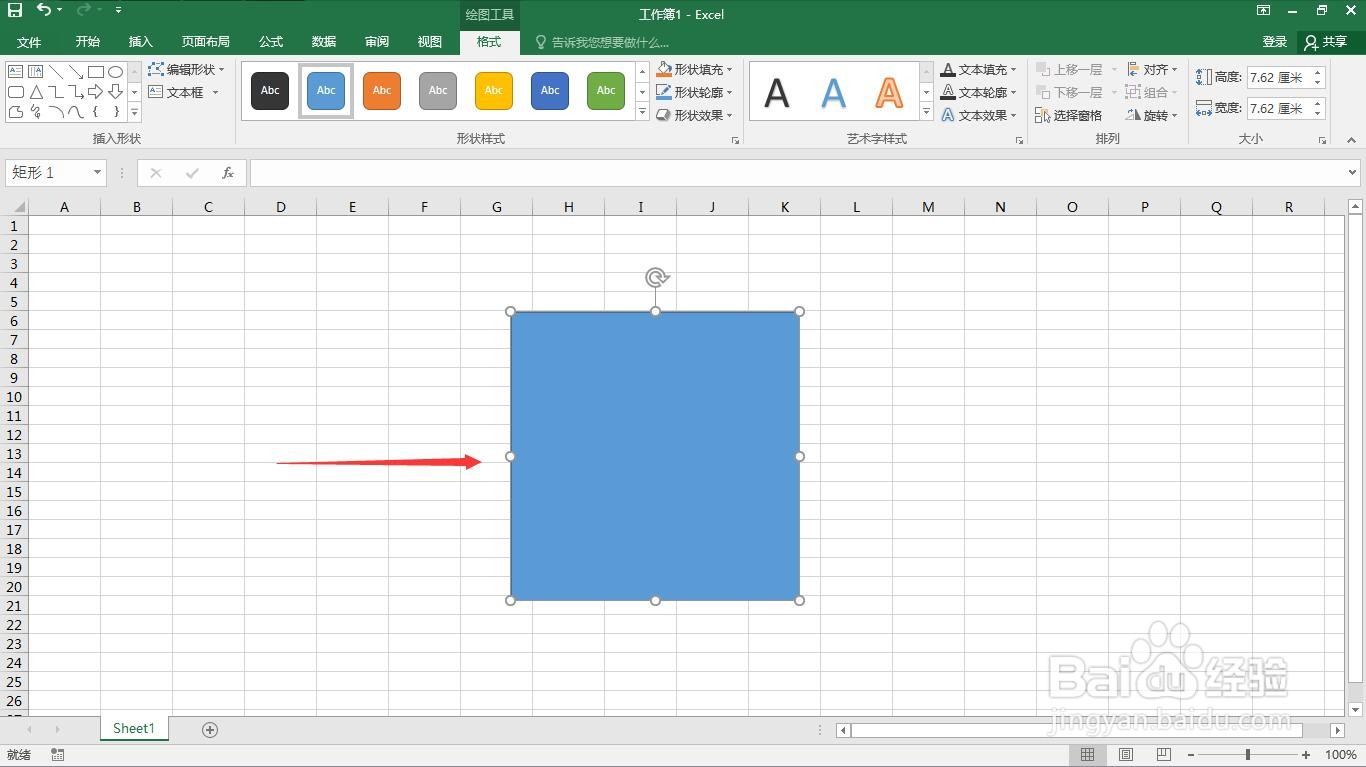Click the height (高度) value field
The width and height of the screenshot is (1366, 767).
[1279, 77]
